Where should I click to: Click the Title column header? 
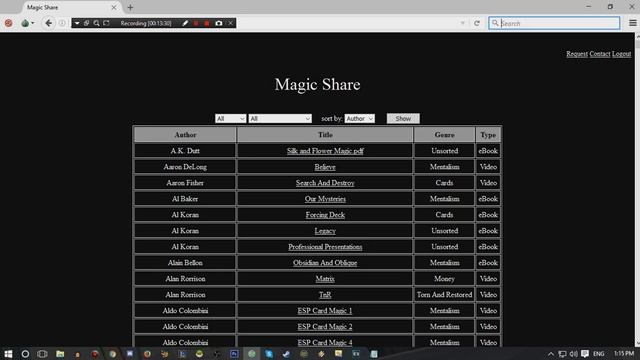coord(325,135)
